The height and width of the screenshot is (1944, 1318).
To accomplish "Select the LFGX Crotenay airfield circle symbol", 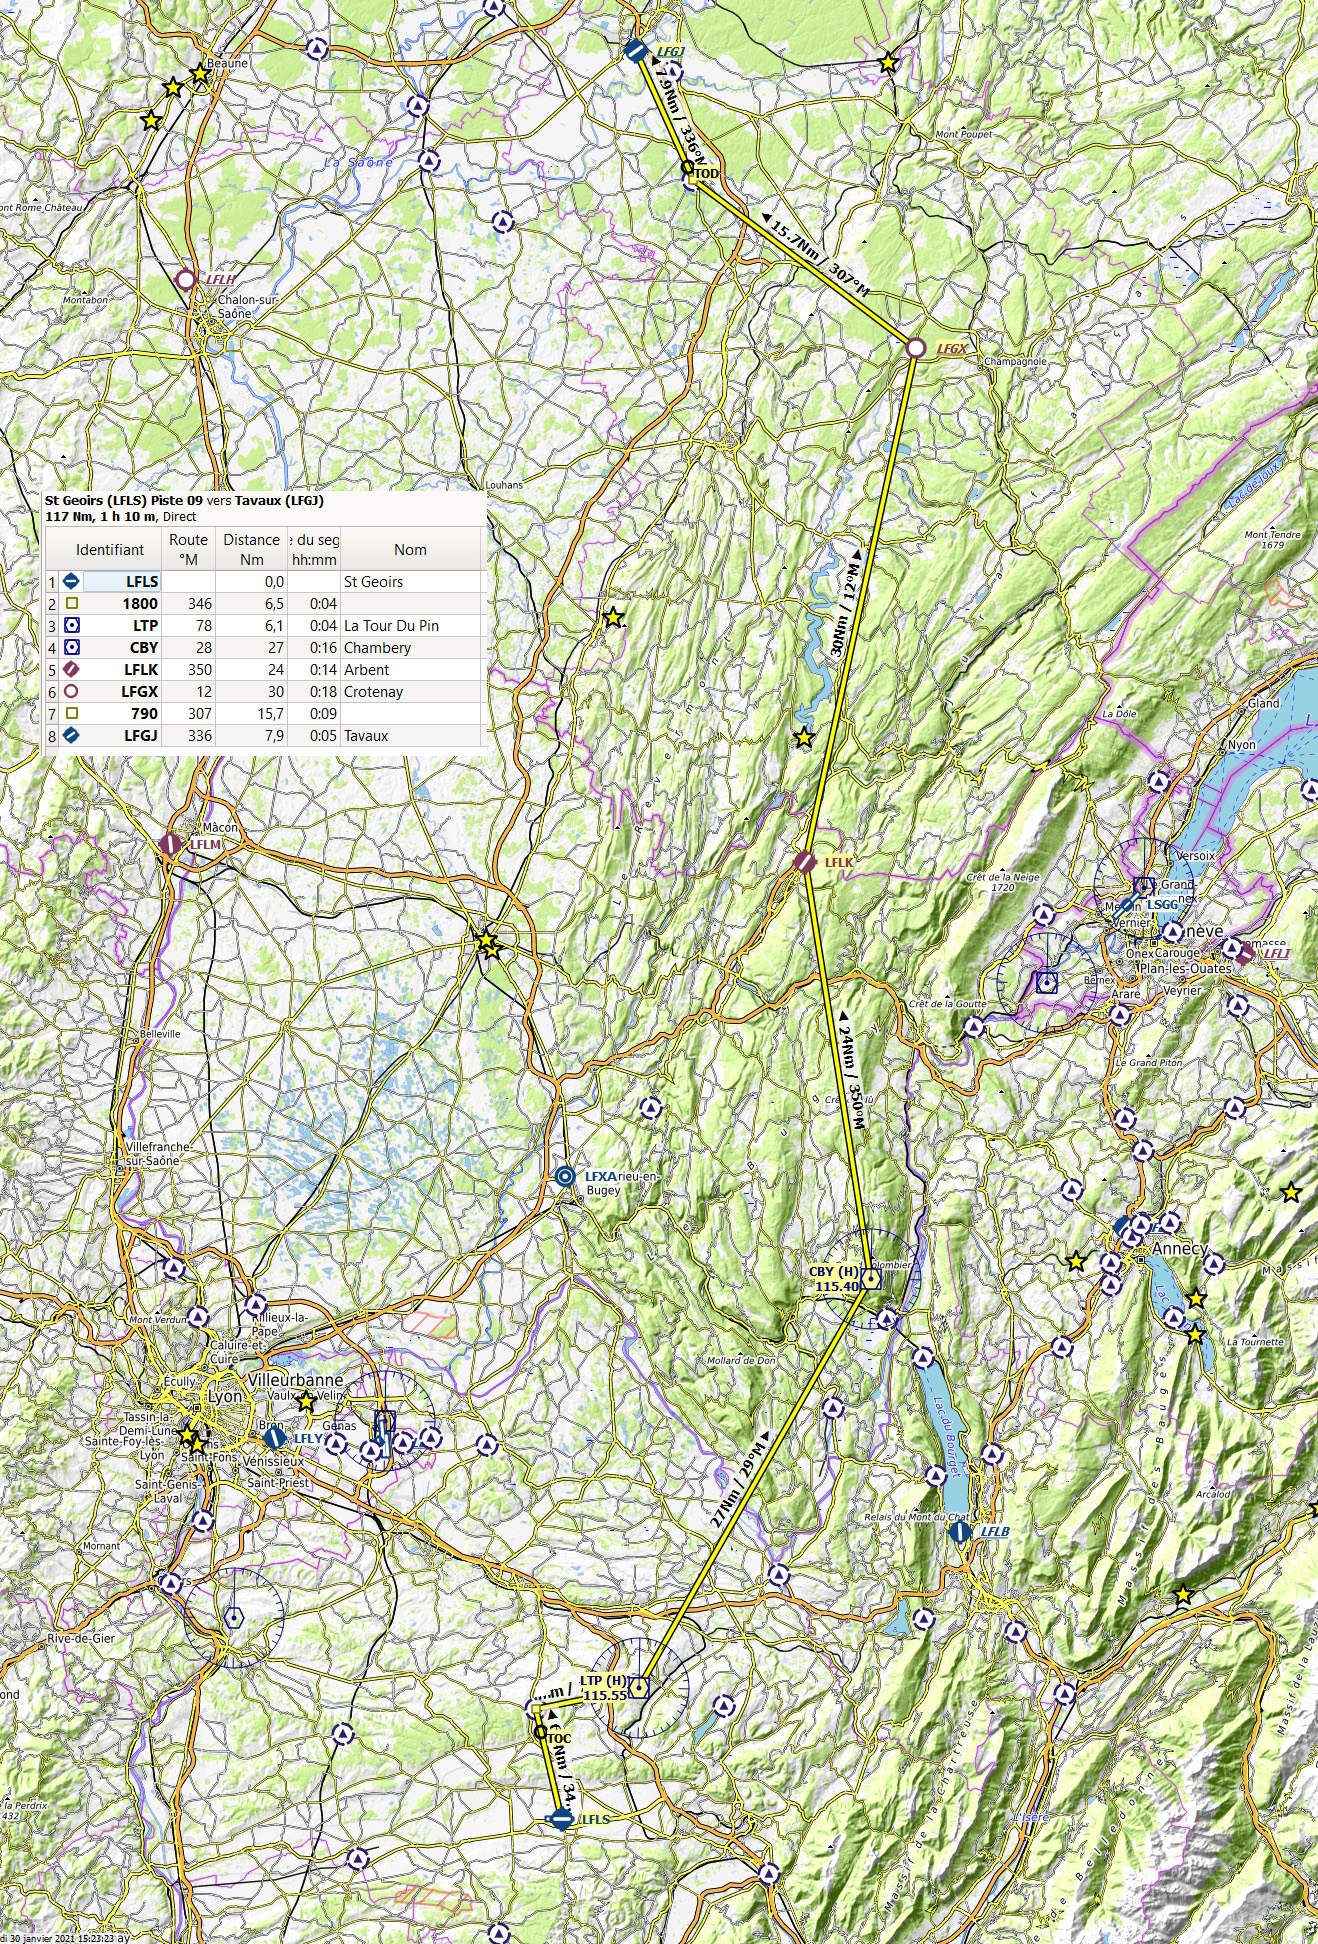I will [x=915, y=348].
